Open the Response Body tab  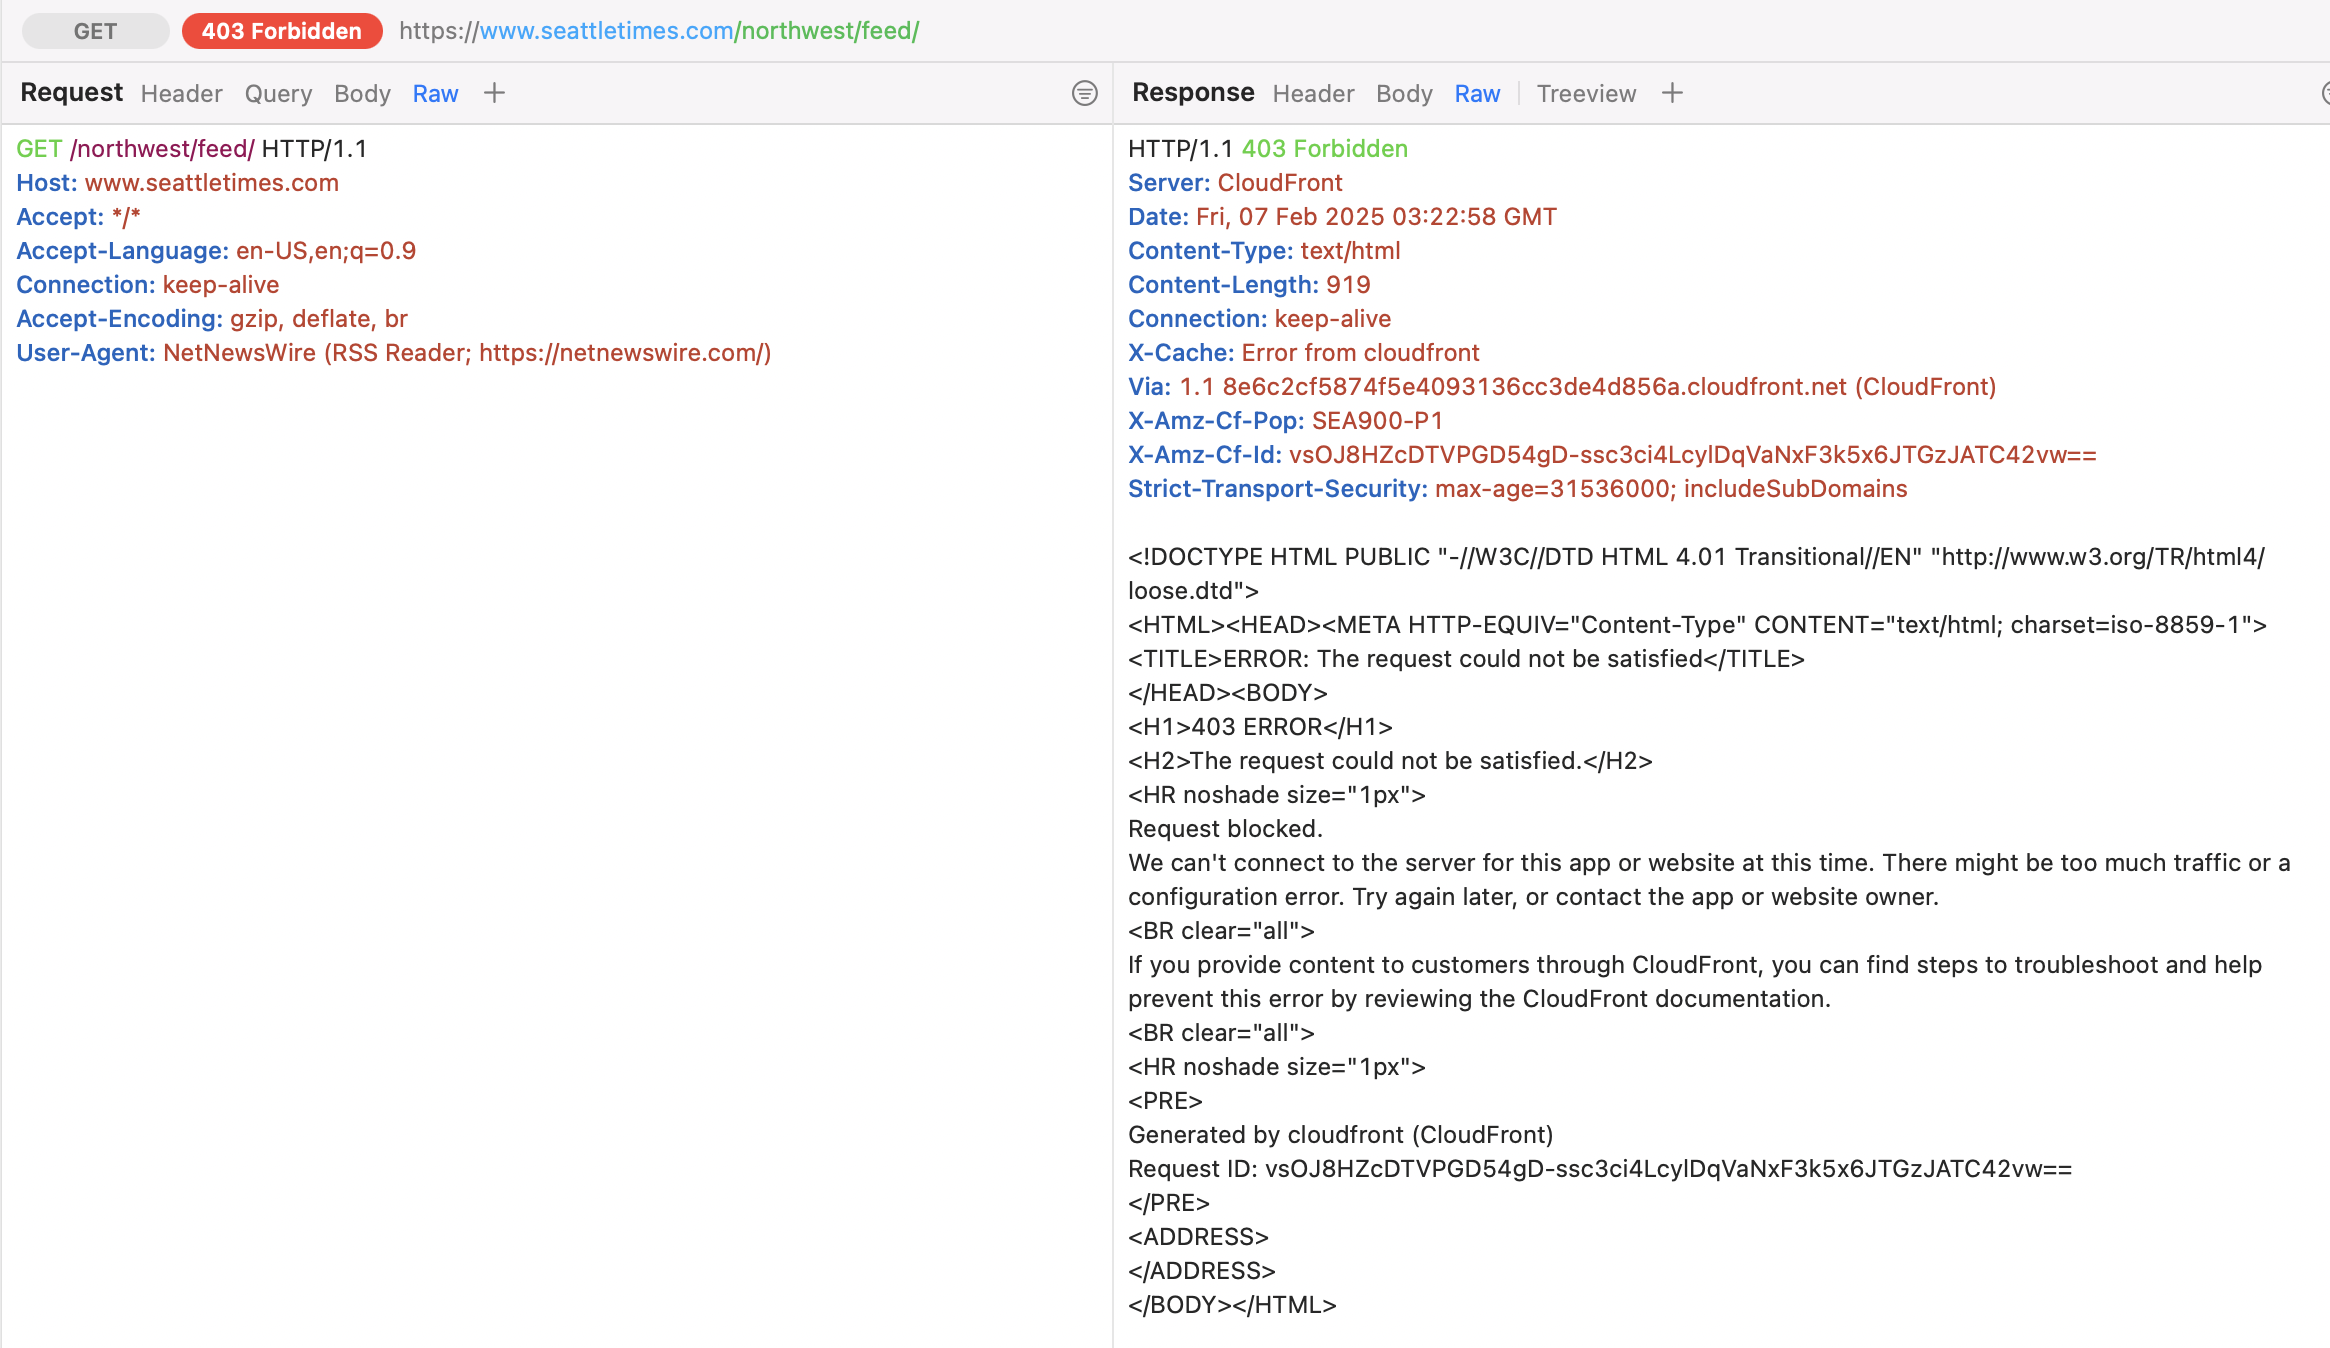[1404, 93]
